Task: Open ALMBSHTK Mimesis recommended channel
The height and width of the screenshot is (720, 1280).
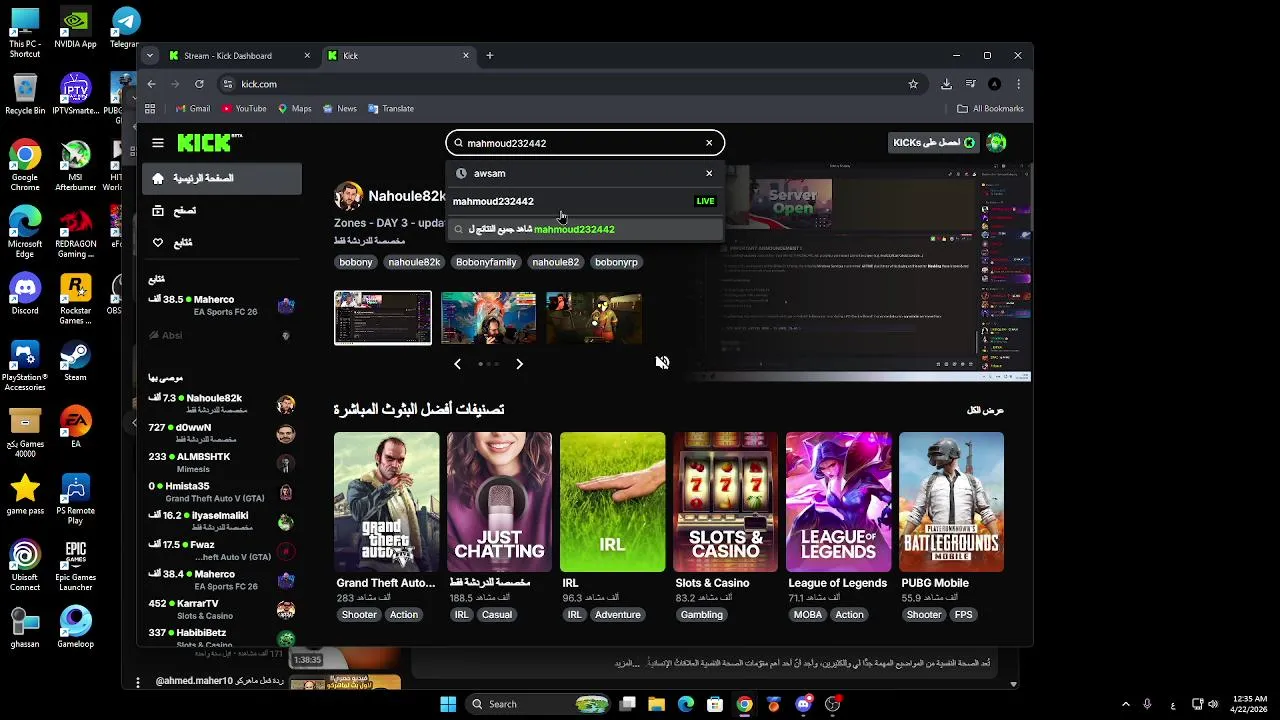Action: tap(222, 462)
